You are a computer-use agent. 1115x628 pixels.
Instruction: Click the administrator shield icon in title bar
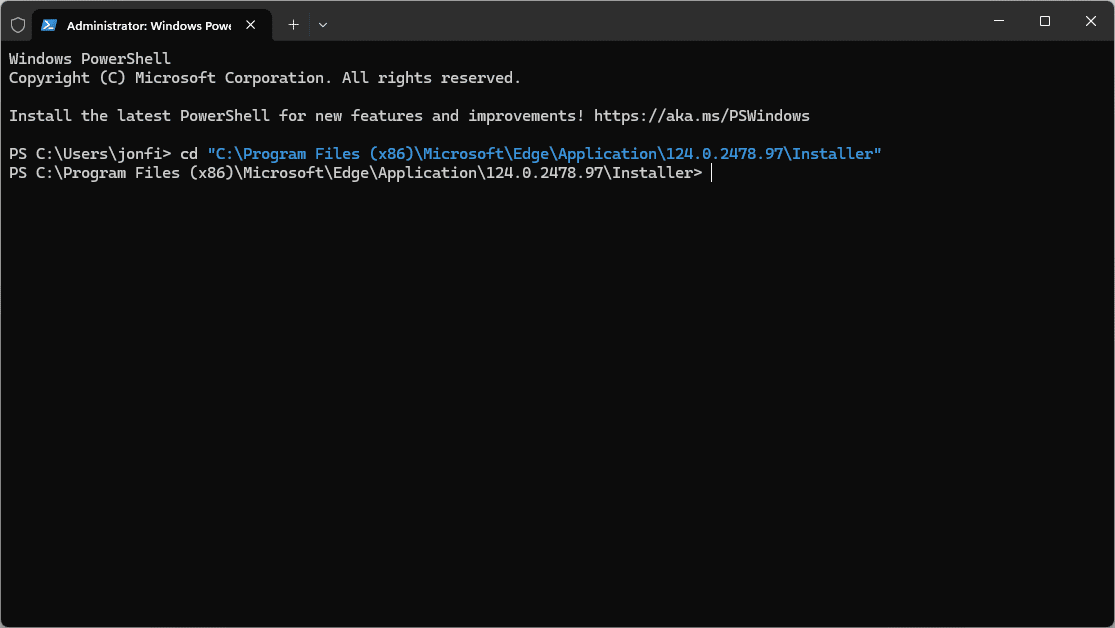pyautogui.click(x=18, y=25)
